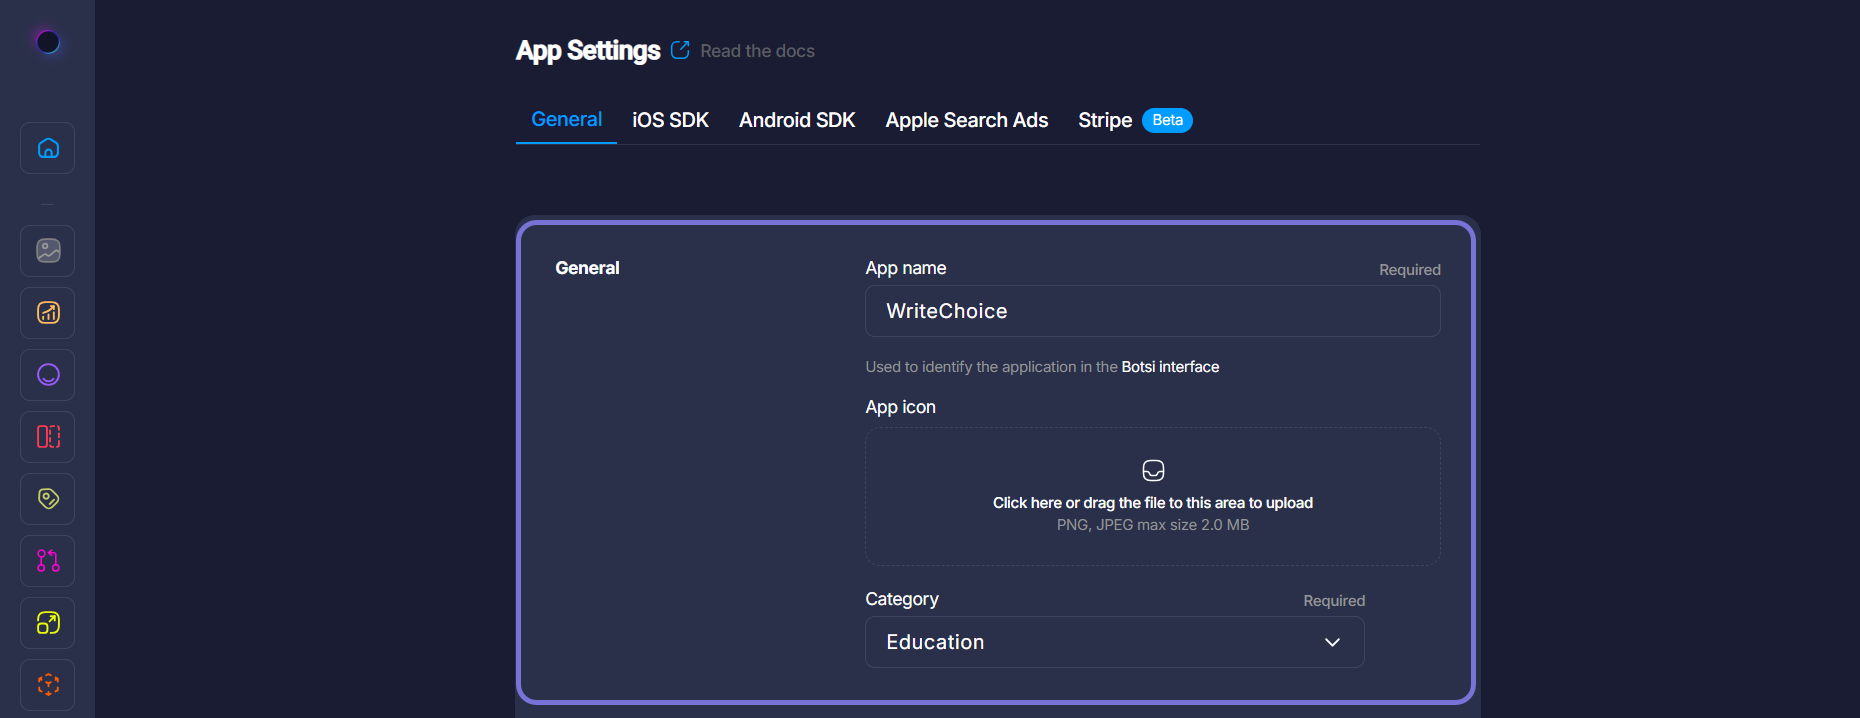Switch to the General tab
The height and width of the screenshot is (718, 1860).
[x=566, y=120]
